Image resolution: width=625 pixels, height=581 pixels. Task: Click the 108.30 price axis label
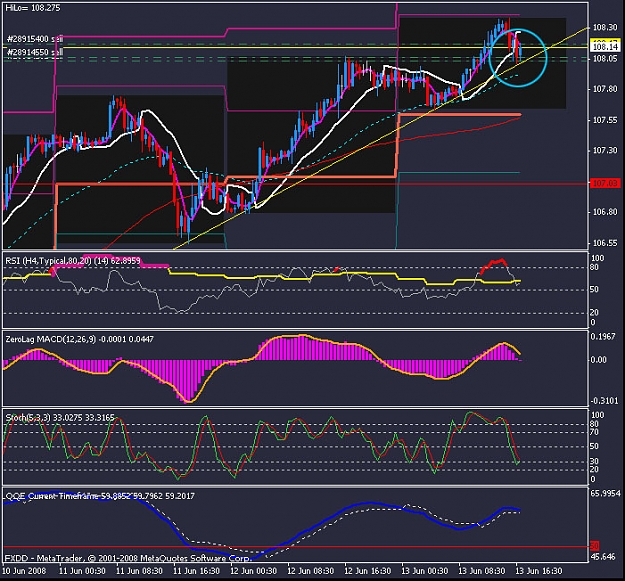point(605,27)
